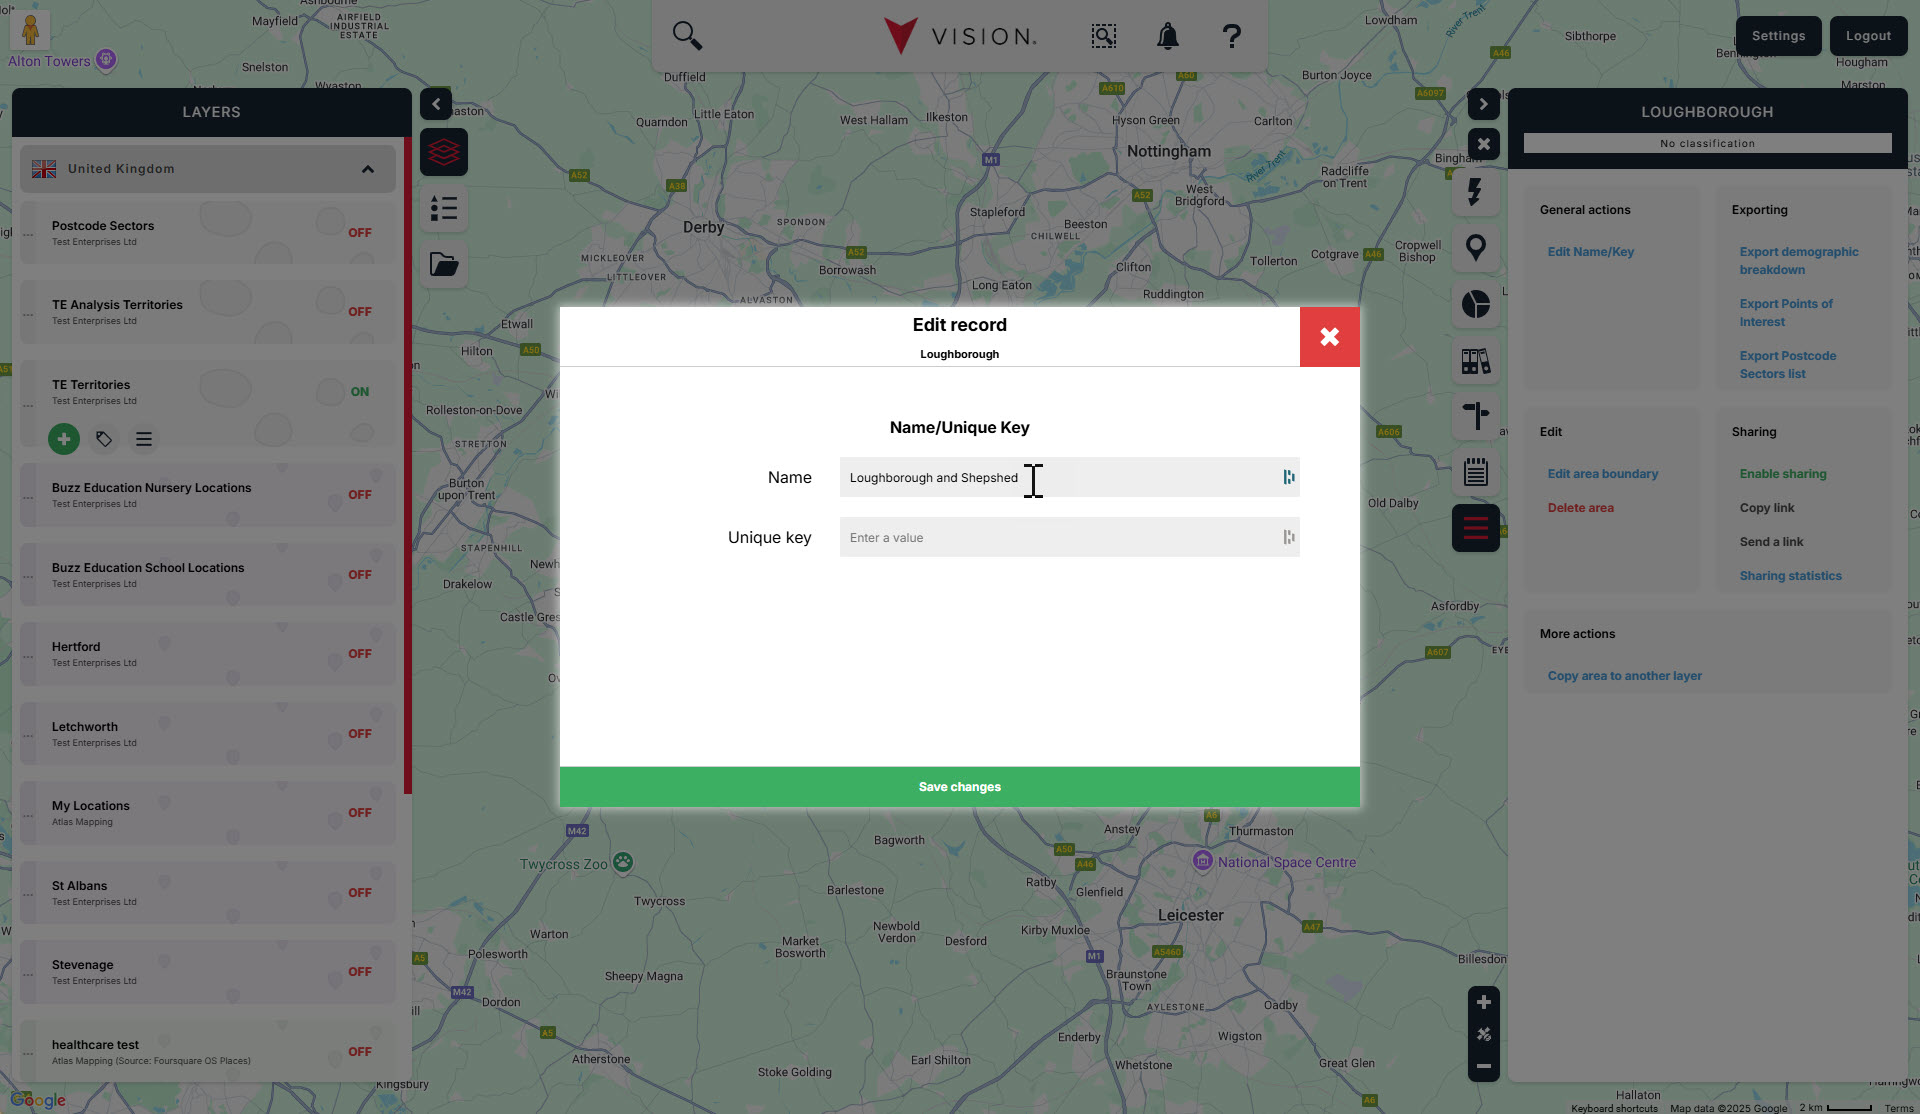Close the Edit record dialog
The width and height of the screenshot is (1920, 1114).
[x=1330, y=337]
